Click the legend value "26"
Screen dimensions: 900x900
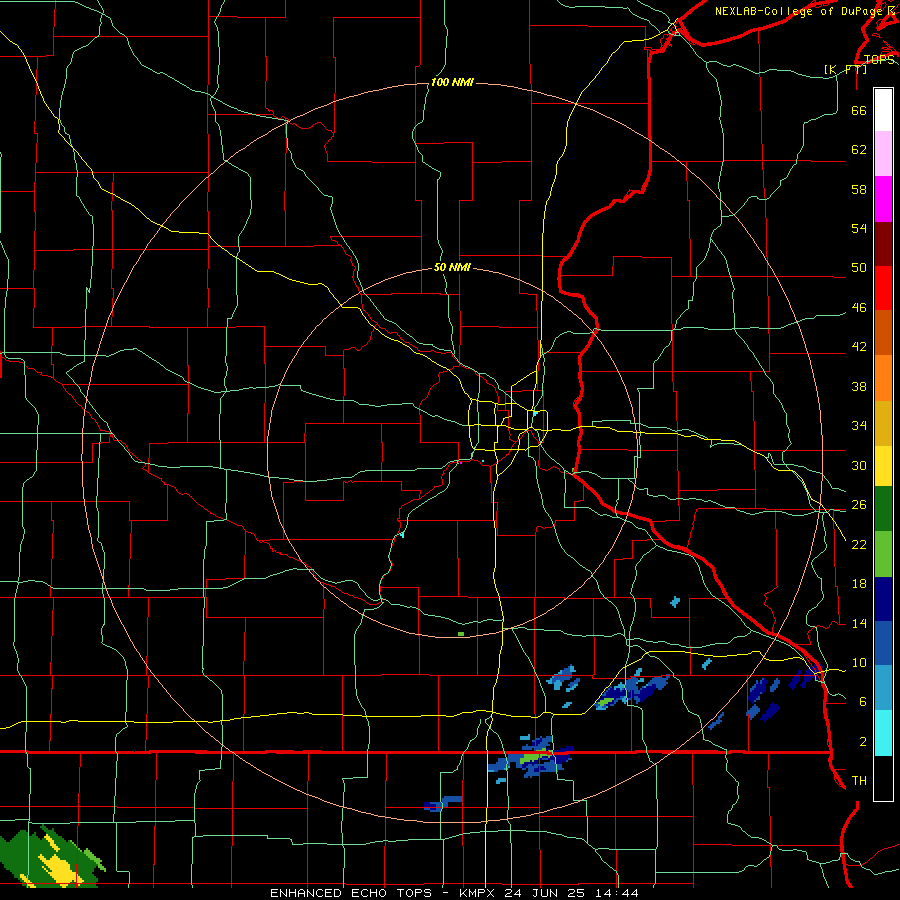859,505
